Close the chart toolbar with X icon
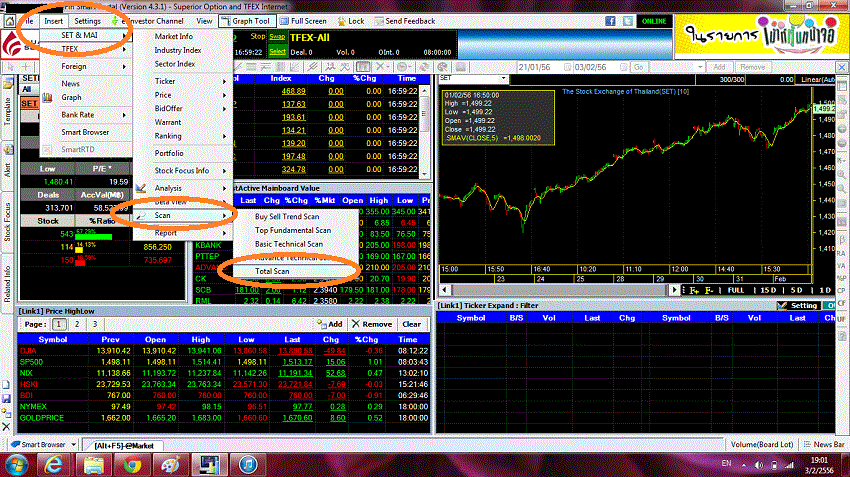Image resolution: width=850 pixels, height=477 pixels. pyautogui.click(x=841, y=67)
